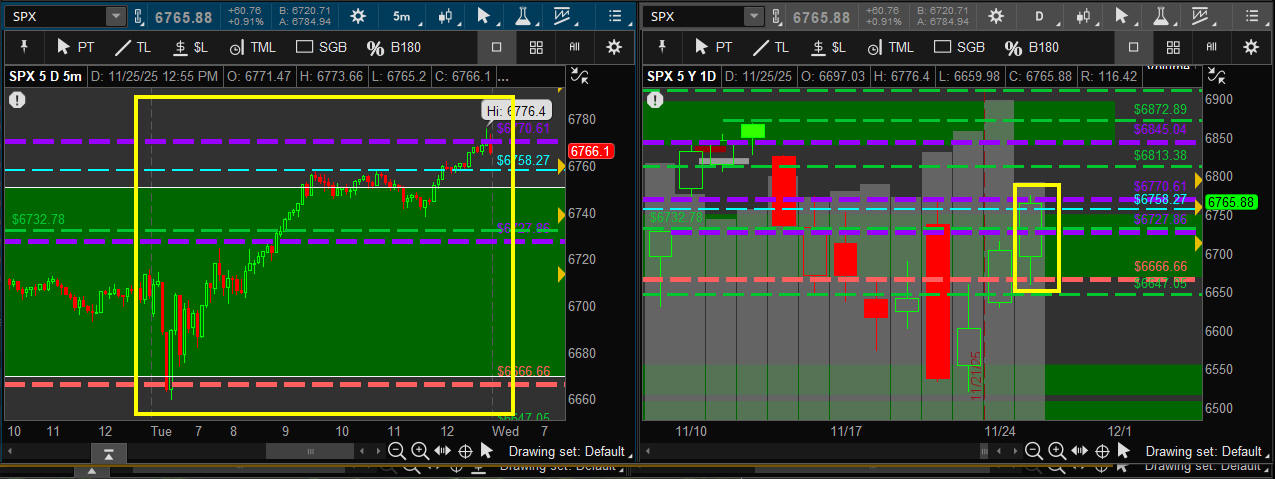Open the D aggregation menu on right chart
Viewport: 1275px width, 479px height.
click(1039, 16)
